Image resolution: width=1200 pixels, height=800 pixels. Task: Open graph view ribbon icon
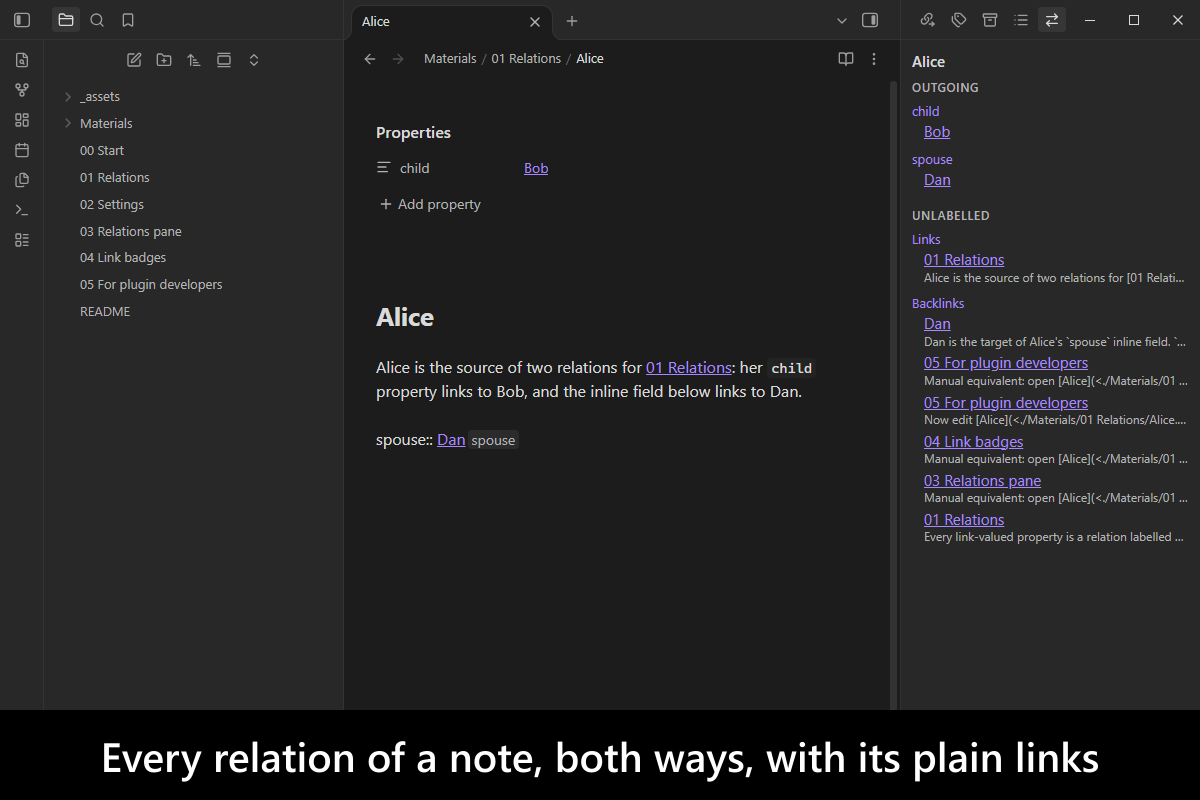point(22,90)
